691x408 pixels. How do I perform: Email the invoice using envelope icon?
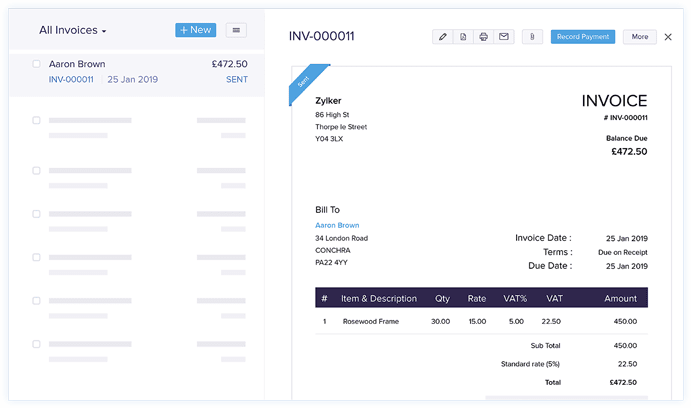click(x=504, y=37)
